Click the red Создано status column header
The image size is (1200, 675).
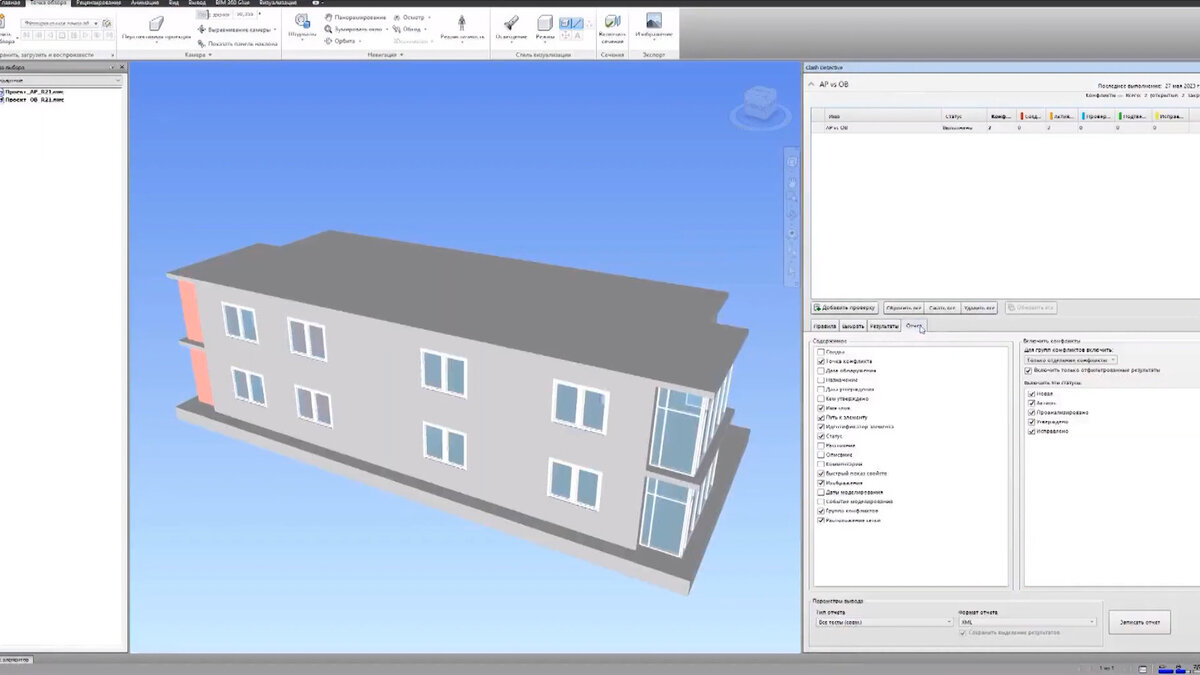point(1031,116)
